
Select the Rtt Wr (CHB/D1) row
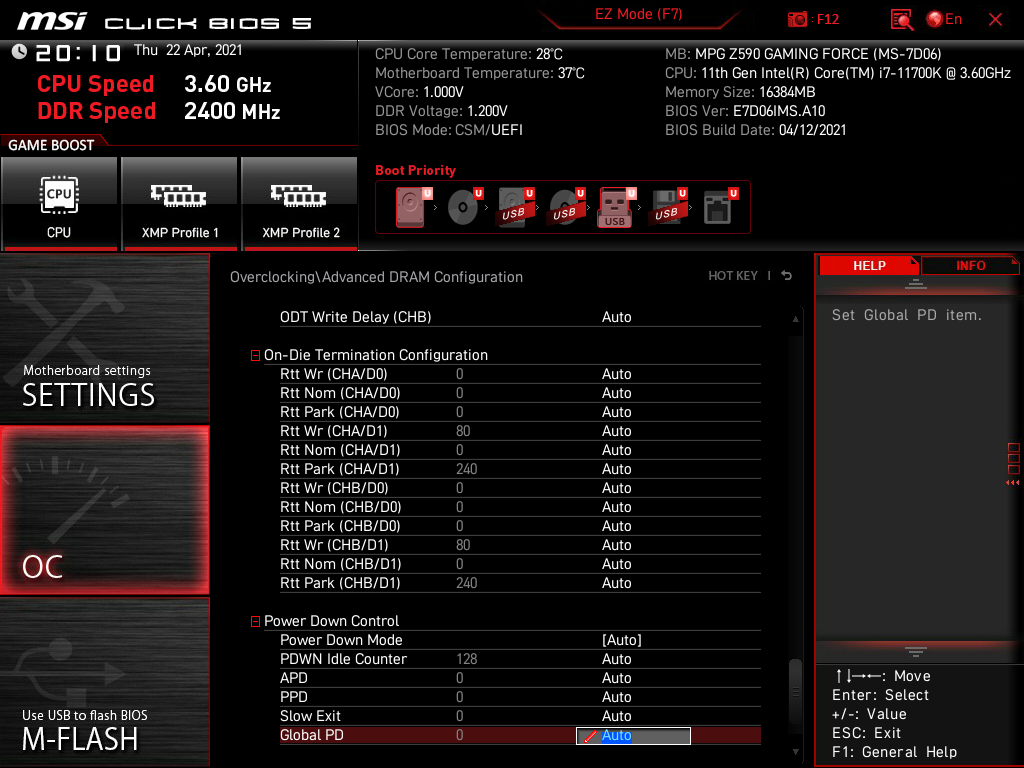520,545
